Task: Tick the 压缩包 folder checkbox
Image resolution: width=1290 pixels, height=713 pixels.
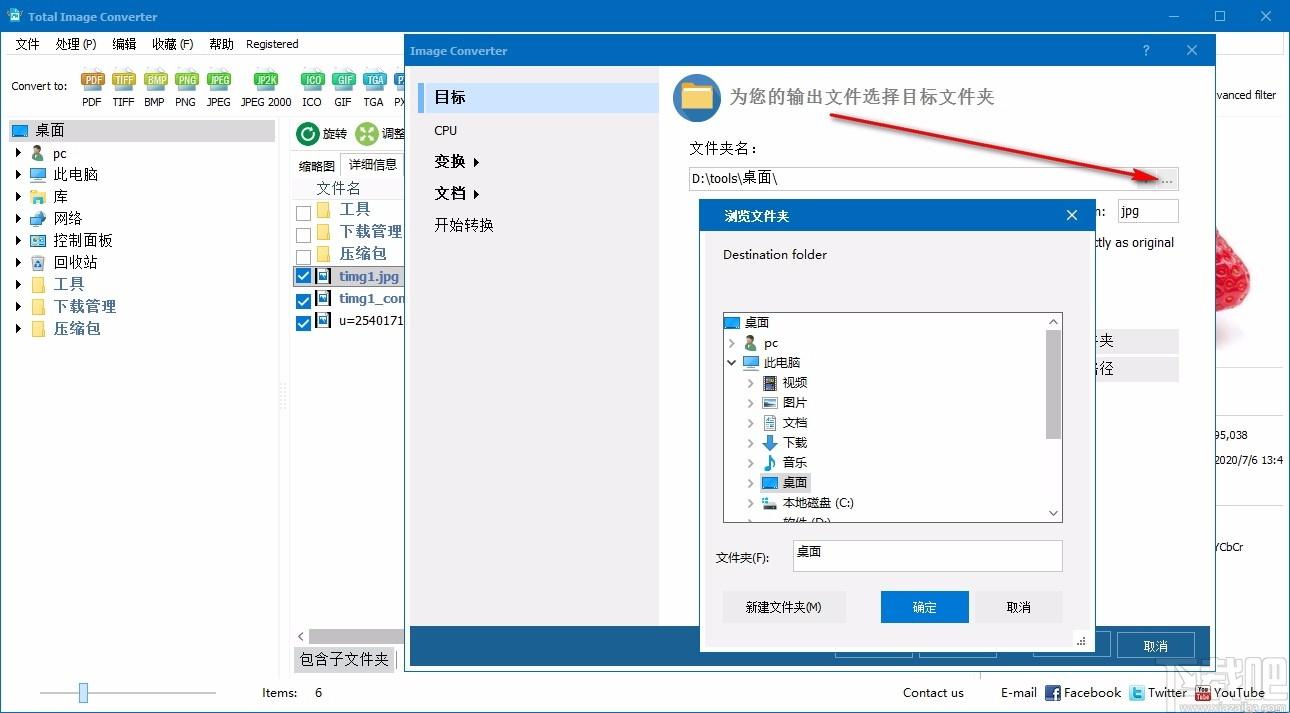Action: [x=304, y=256]
